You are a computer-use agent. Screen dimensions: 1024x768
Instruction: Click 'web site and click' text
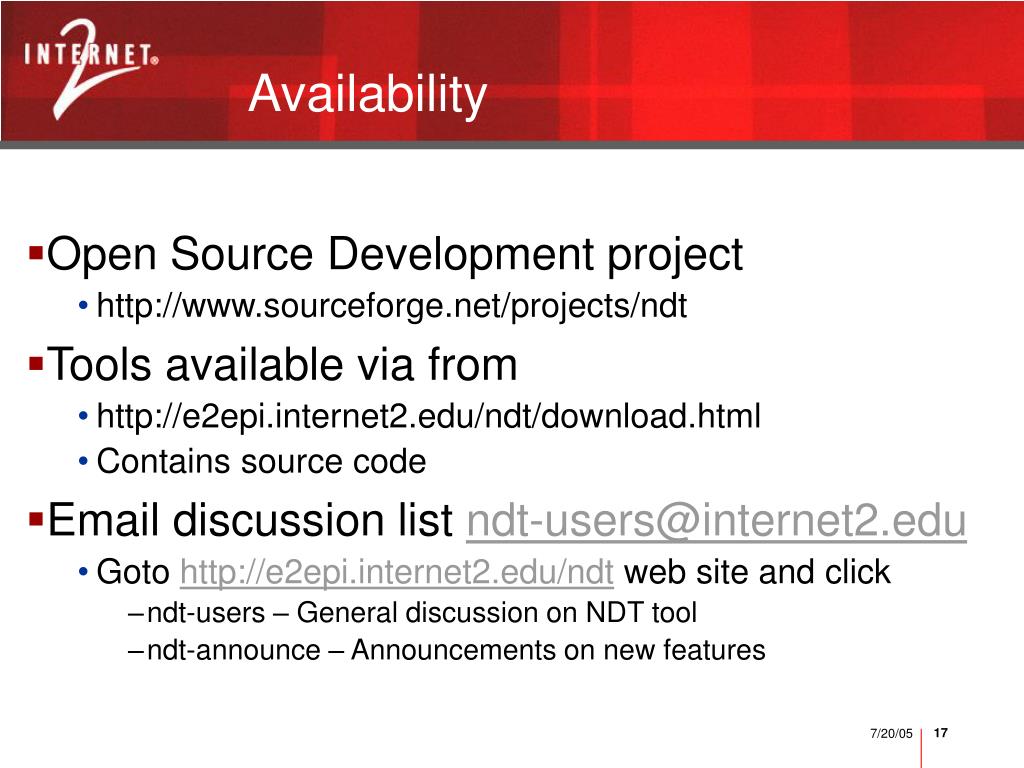click(757, 572)
